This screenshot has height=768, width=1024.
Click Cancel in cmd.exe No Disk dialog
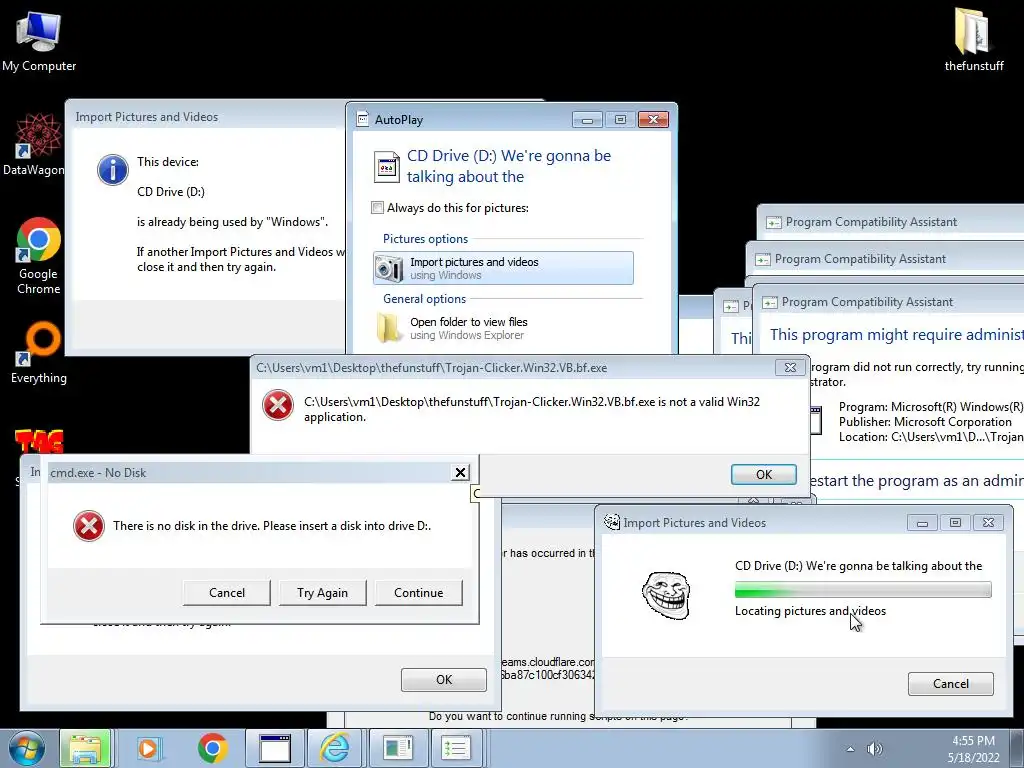coord(227,592)
